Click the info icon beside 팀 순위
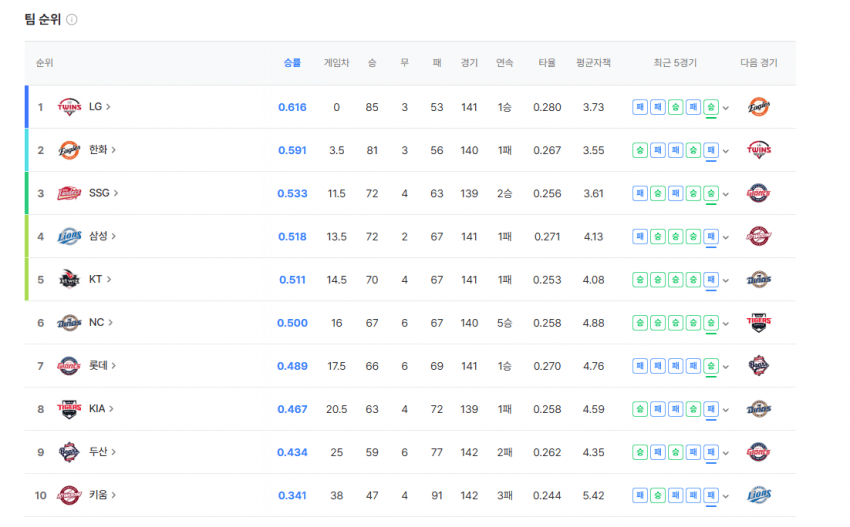Viewport: 850px width, 527px height. (x=72, y=20)
